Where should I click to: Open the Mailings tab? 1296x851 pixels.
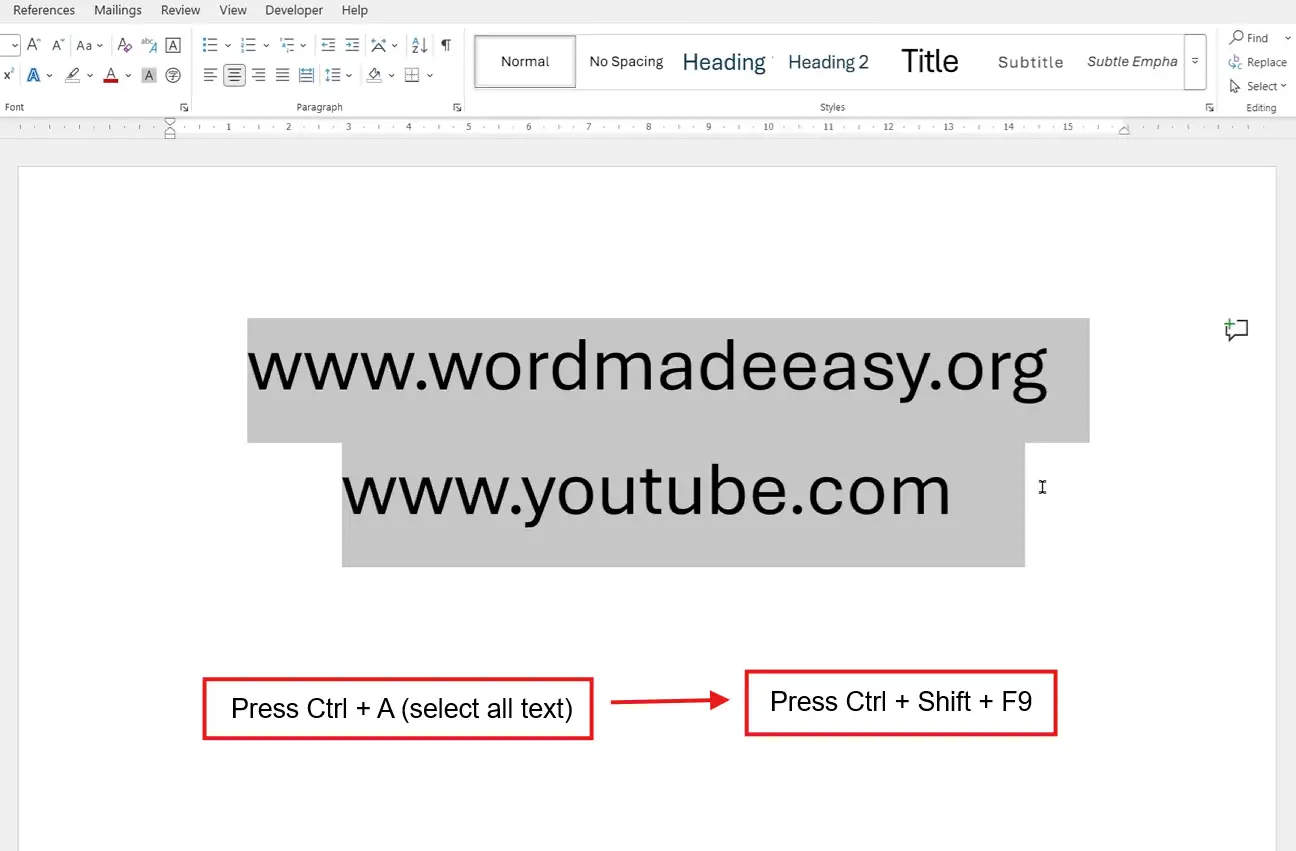click(118, 10)
